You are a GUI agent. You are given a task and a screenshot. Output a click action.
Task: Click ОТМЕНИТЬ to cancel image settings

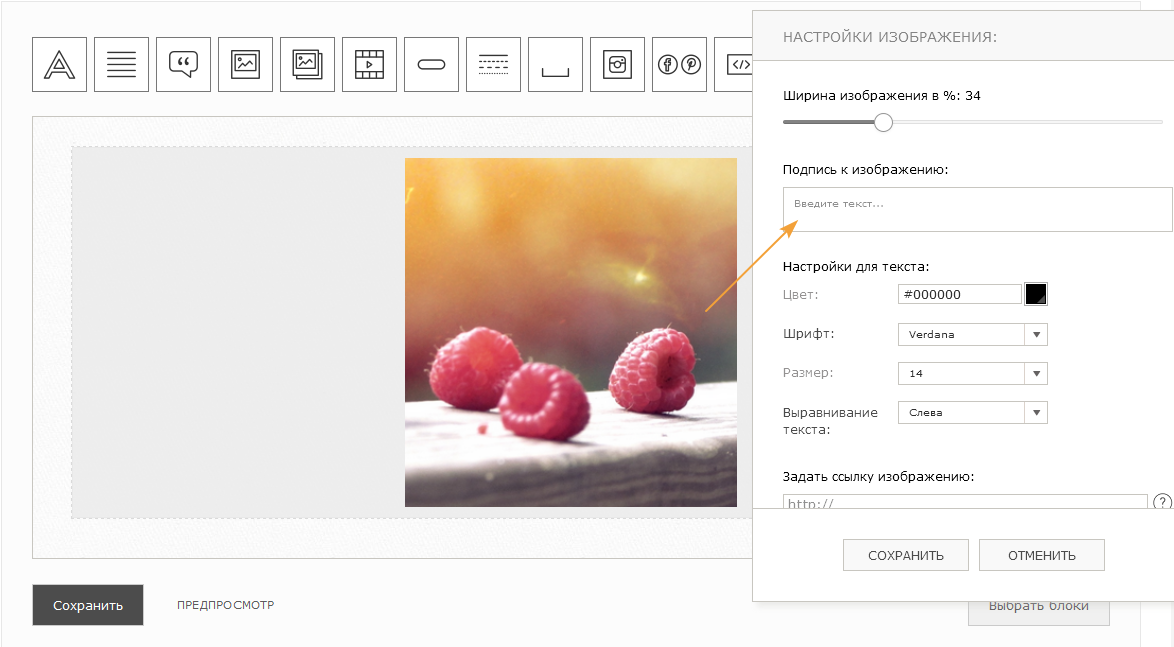(1041, 556)
